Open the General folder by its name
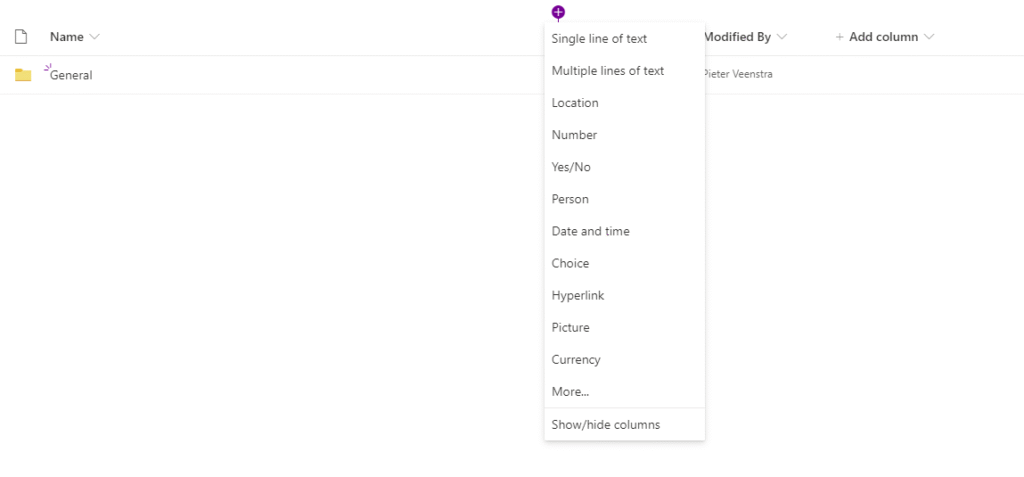 [71, 75]
